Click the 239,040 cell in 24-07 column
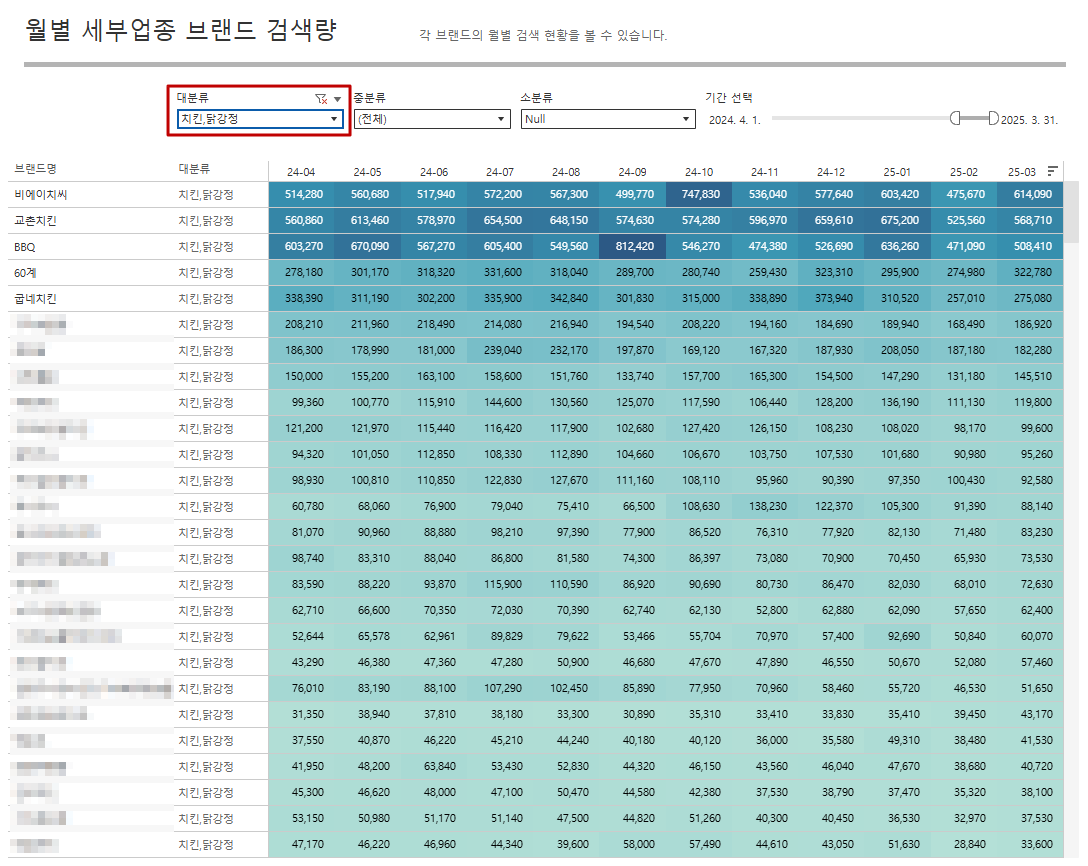 [x=500, y=350]
